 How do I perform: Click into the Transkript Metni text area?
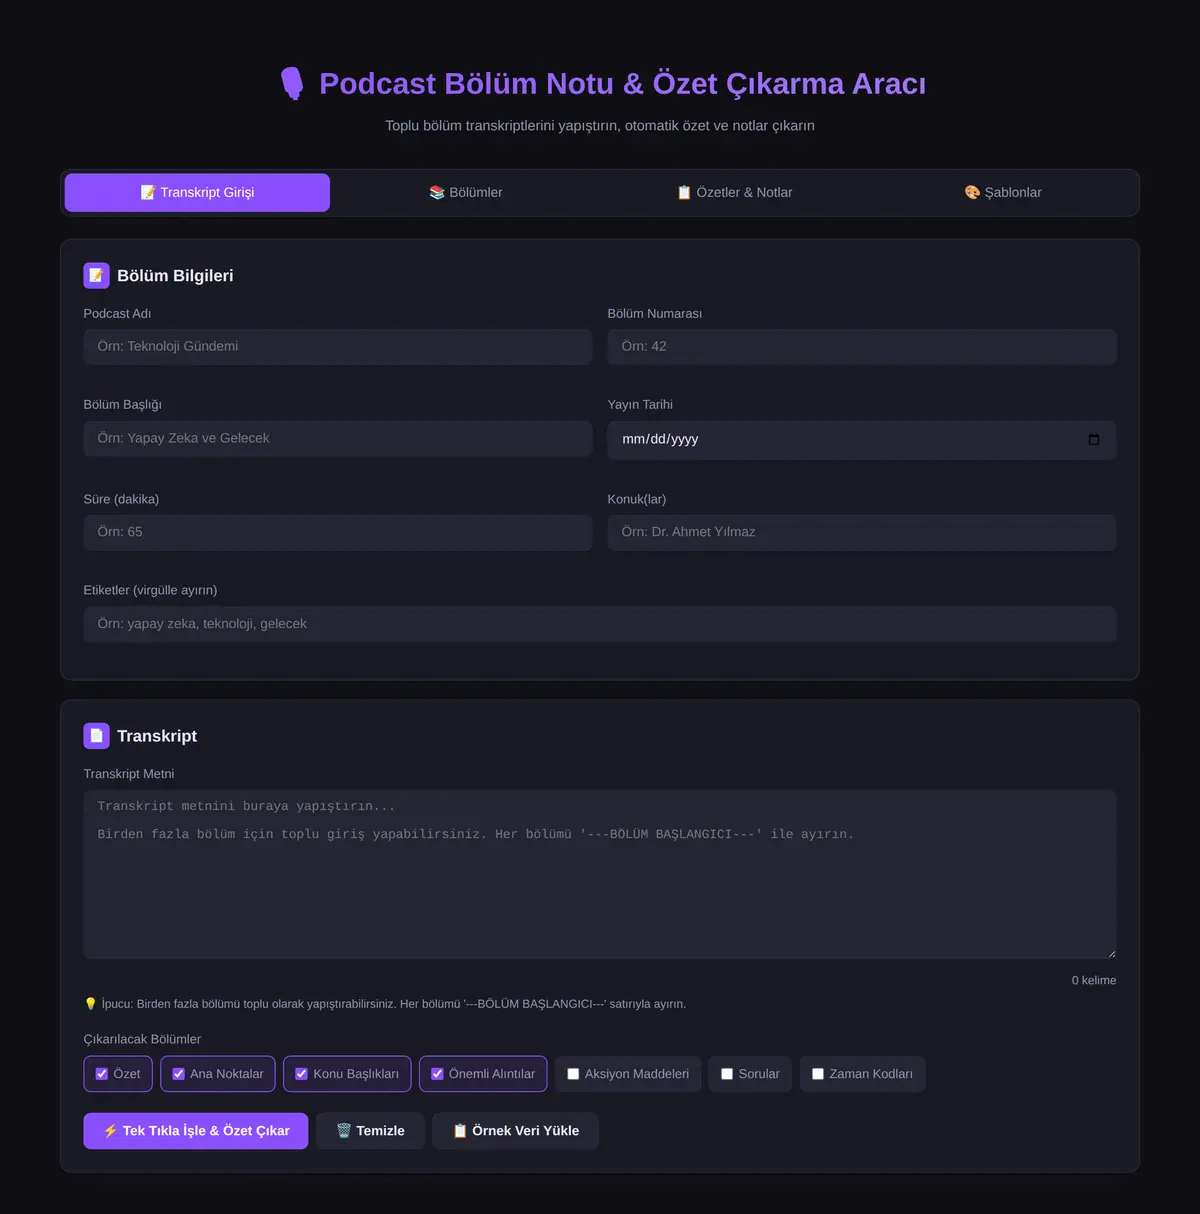tap(600, 875)
